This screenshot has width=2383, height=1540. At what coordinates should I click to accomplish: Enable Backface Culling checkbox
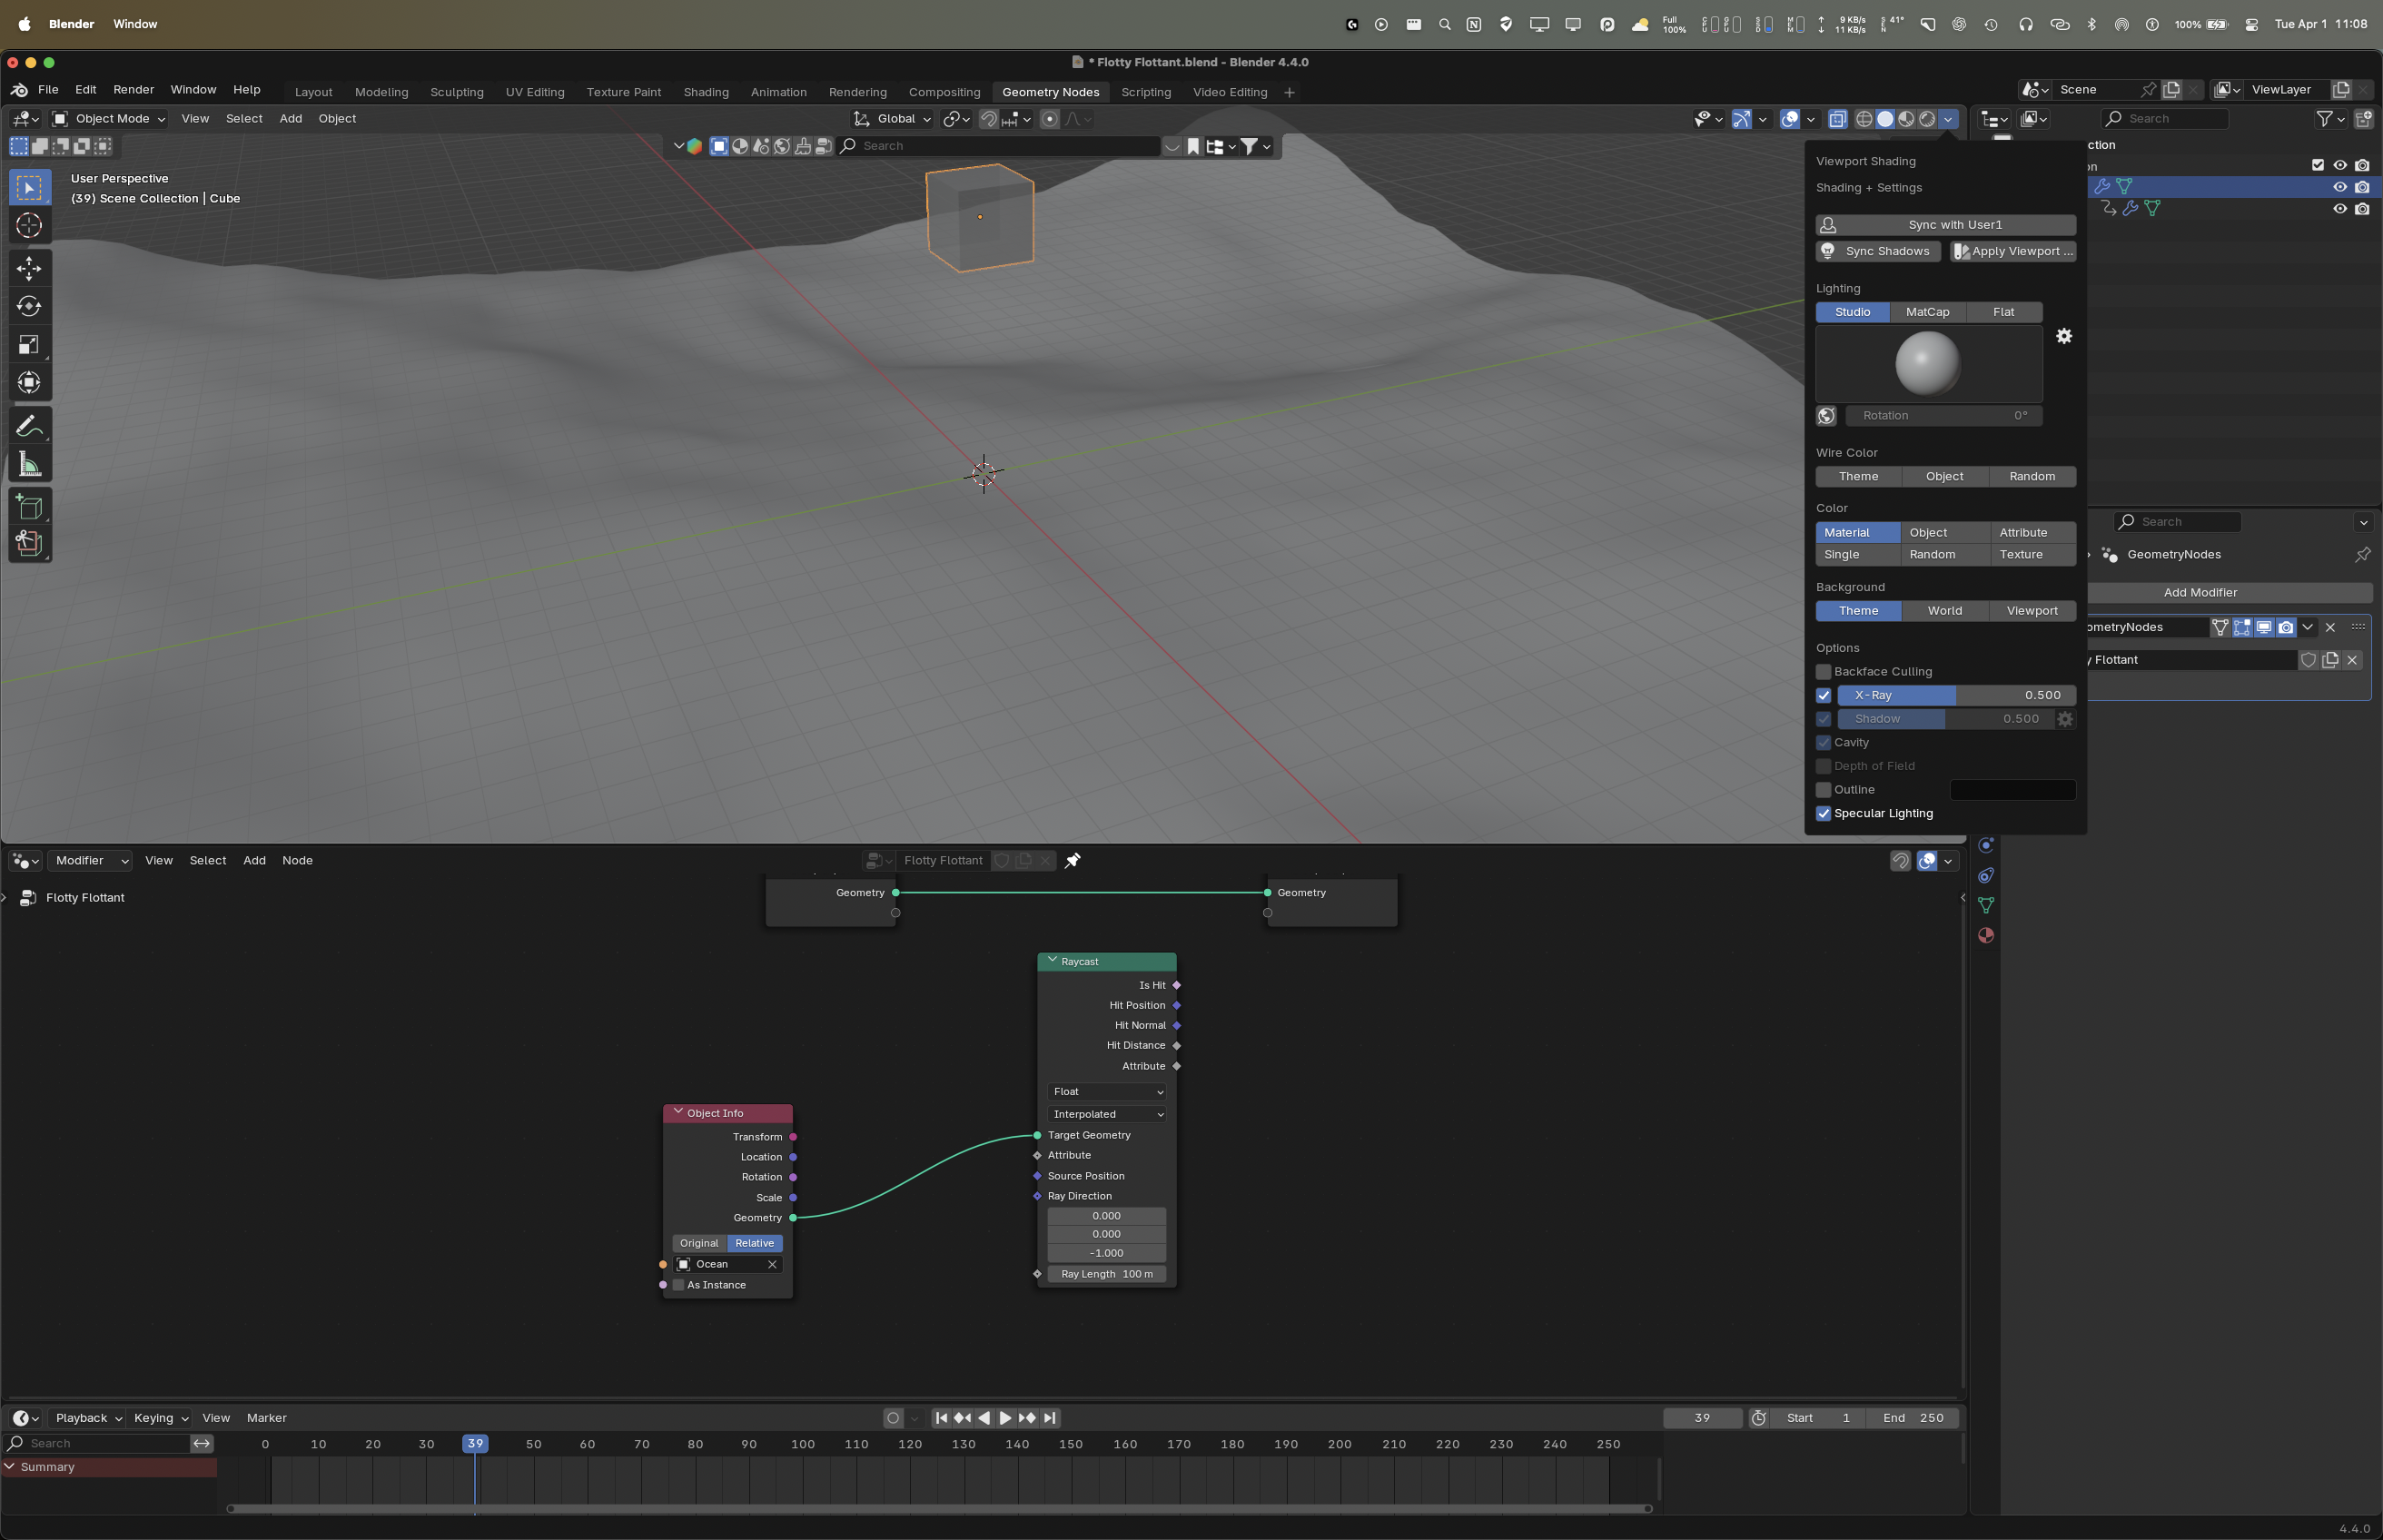point(1823,672)
